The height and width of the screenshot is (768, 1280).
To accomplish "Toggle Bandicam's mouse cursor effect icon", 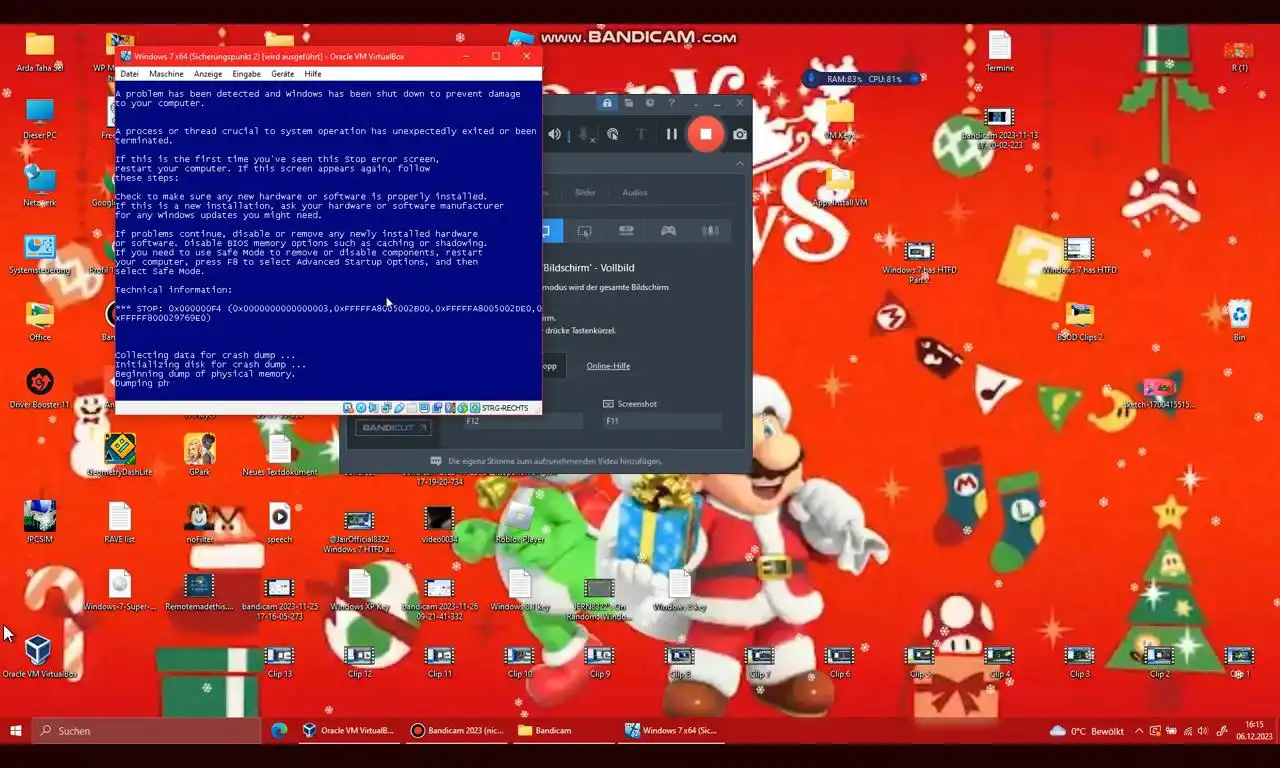I will 613,134.
